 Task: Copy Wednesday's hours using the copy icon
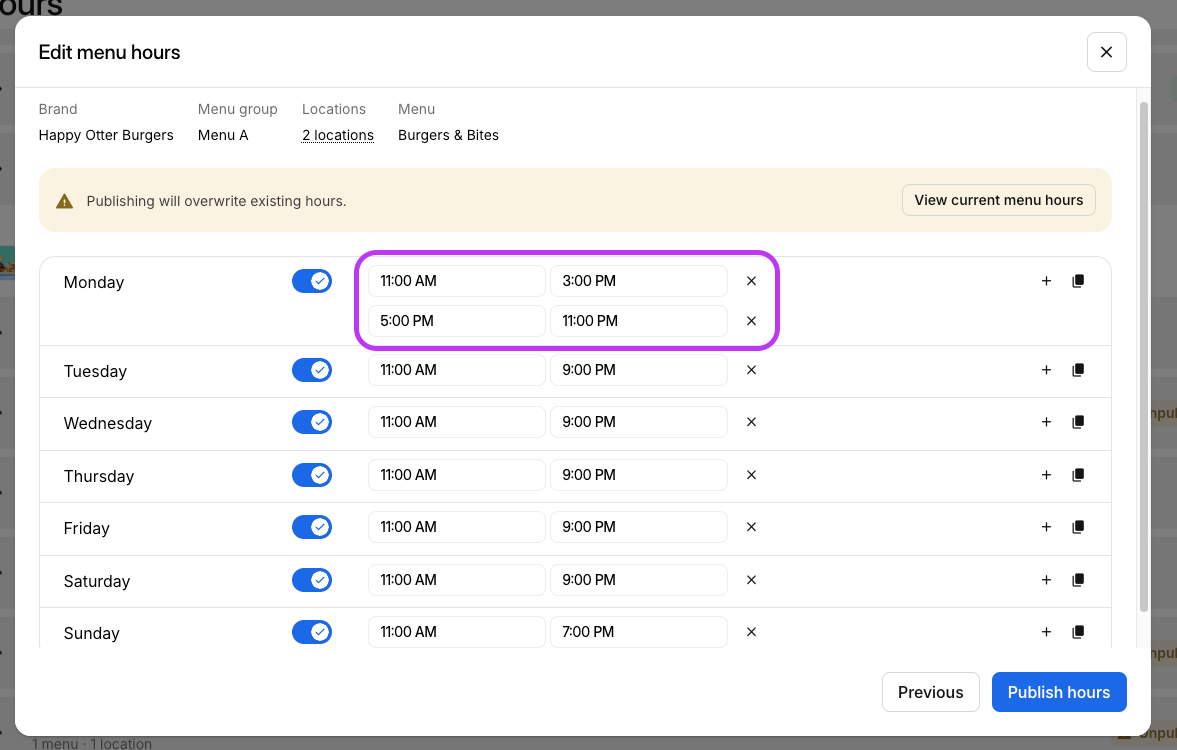tap(1078, 422)
